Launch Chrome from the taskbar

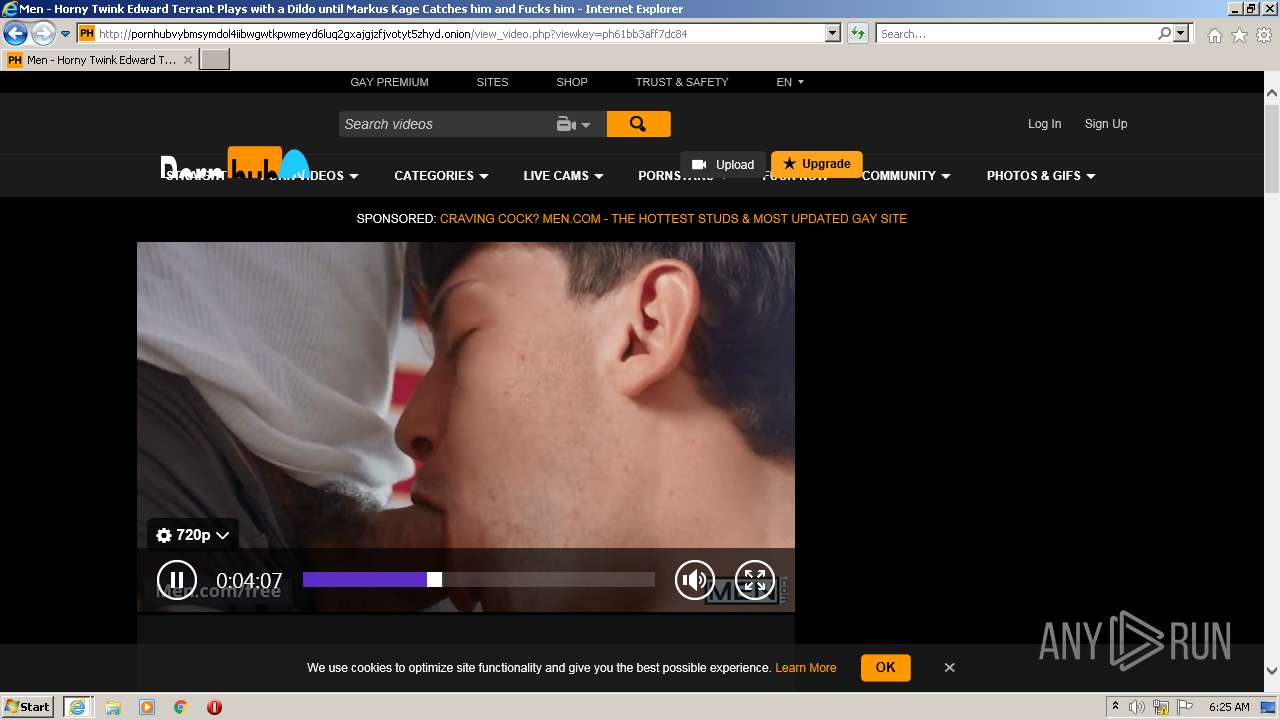coord(181,707)
